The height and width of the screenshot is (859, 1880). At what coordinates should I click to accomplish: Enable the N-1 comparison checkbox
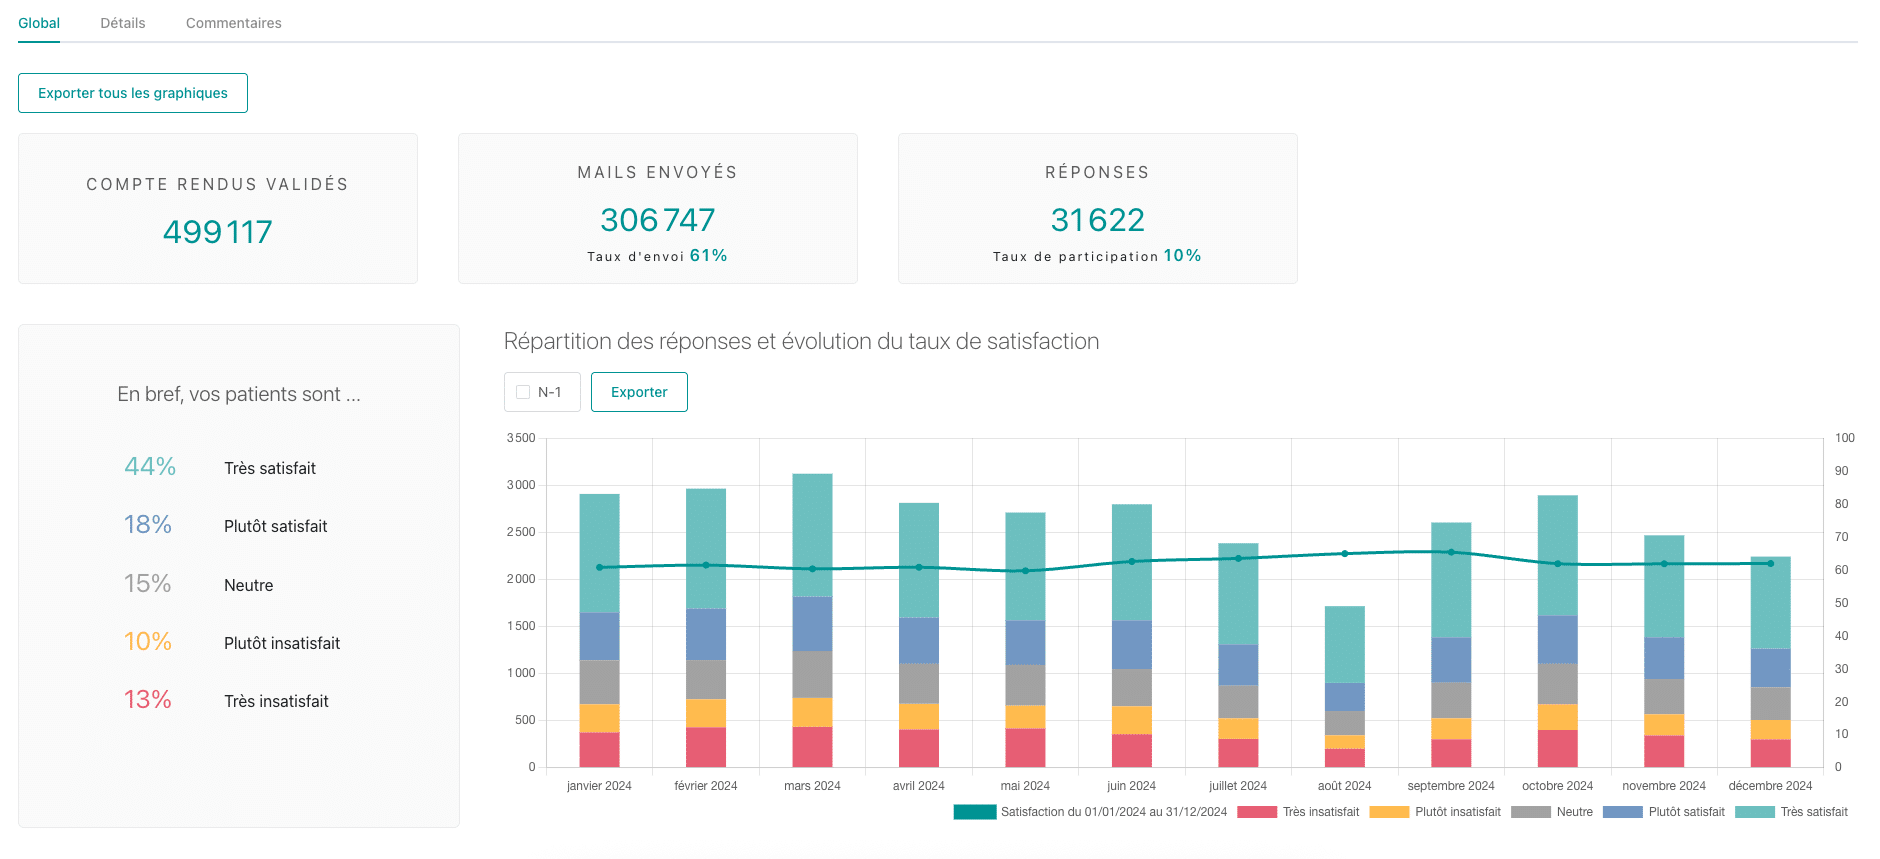(523, 392)
